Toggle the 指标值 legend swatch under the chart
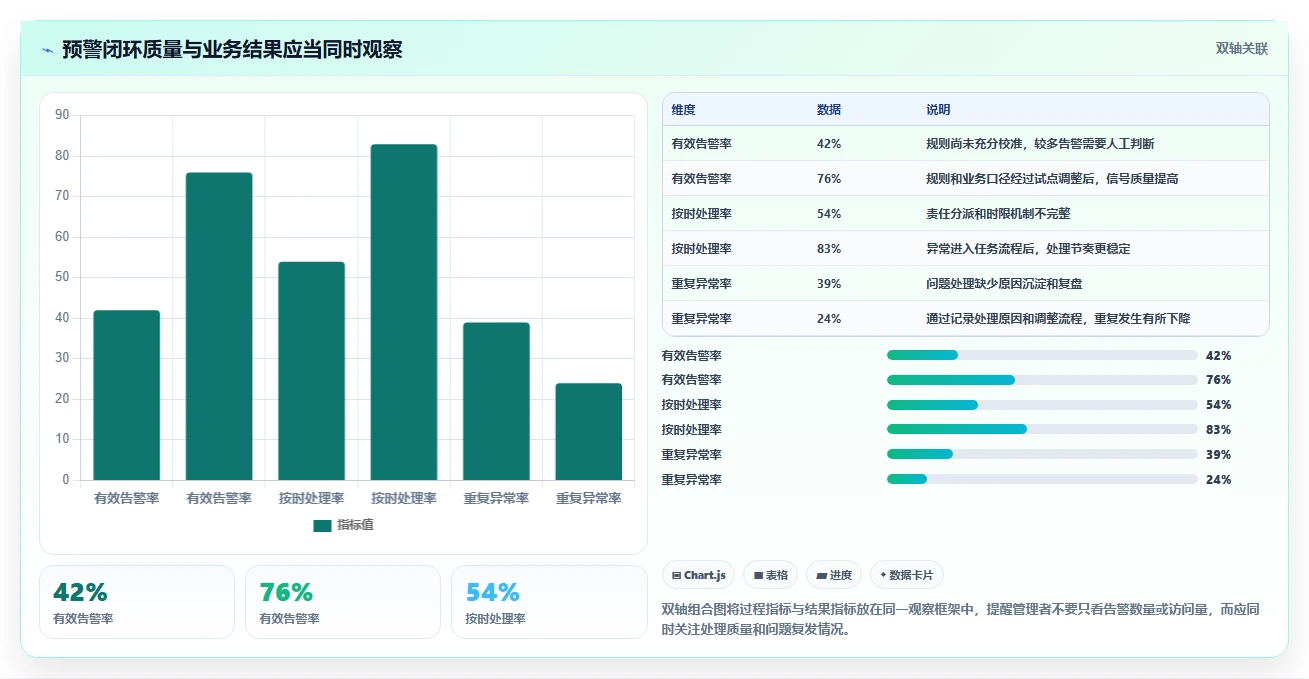 point(322,525)
